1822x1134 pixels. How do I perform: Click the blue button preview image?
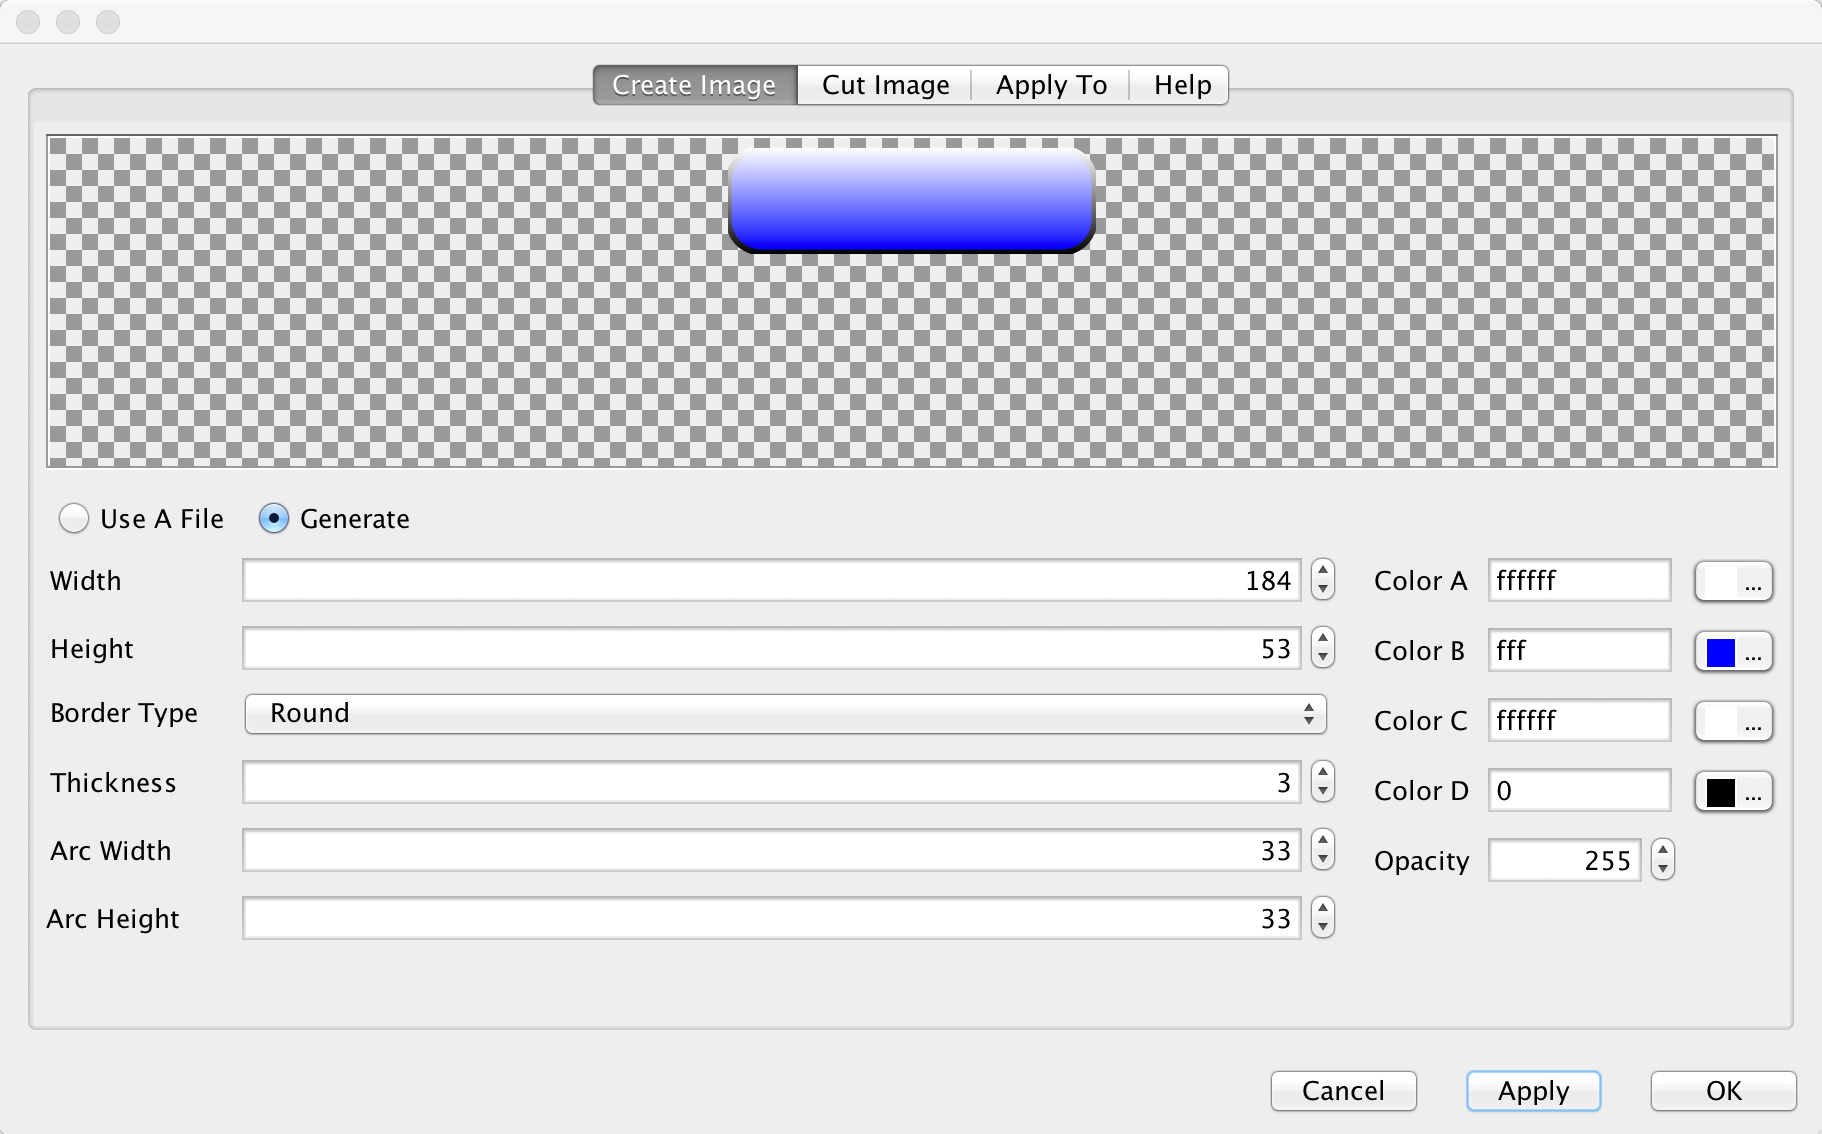pos(911,200)
